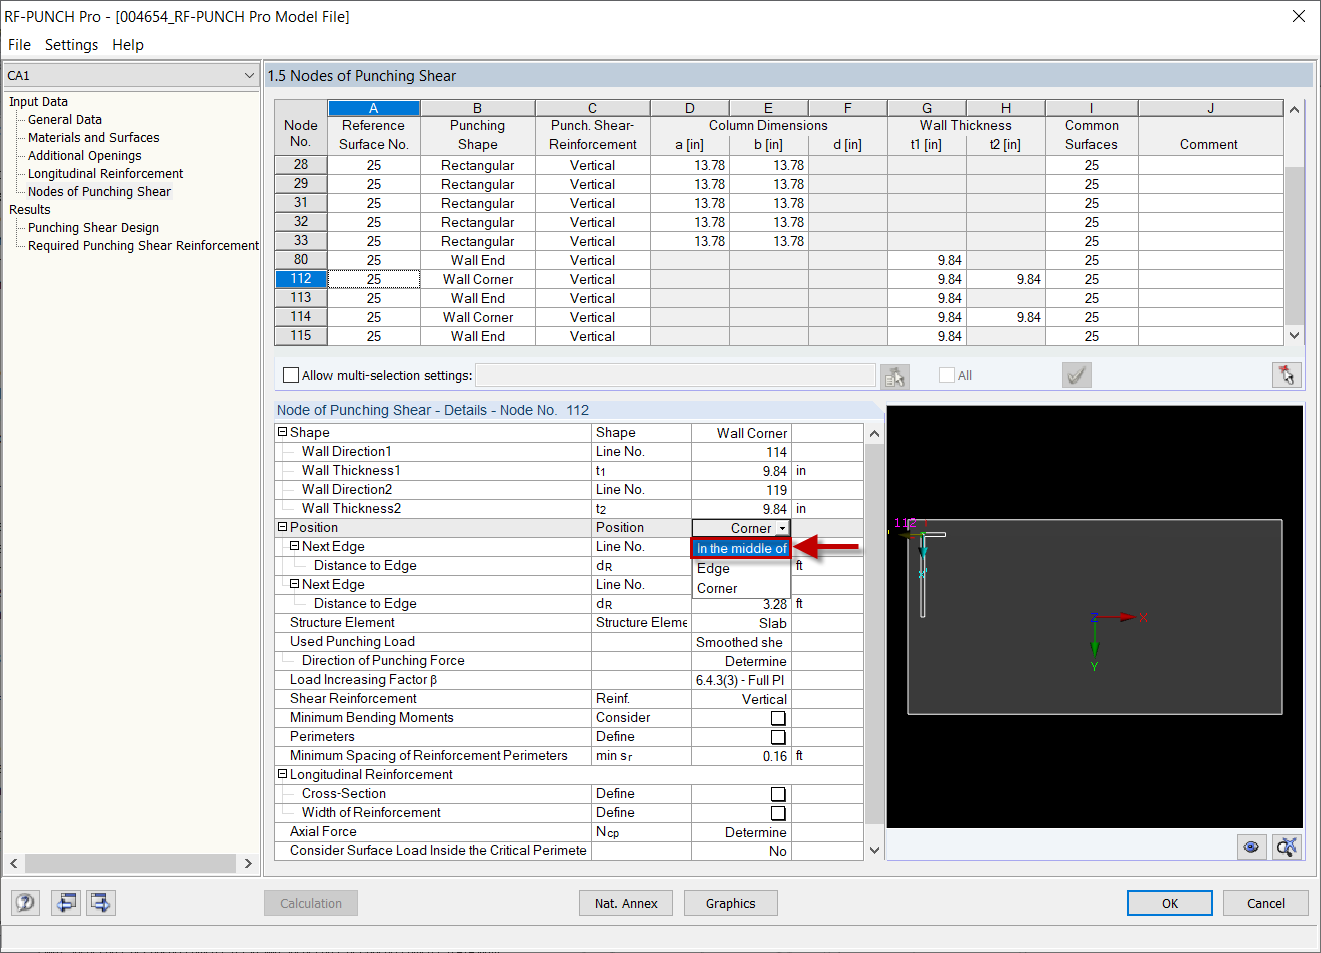Open the File menu
Screen dimensions: 1321x953
pos(18,44)
